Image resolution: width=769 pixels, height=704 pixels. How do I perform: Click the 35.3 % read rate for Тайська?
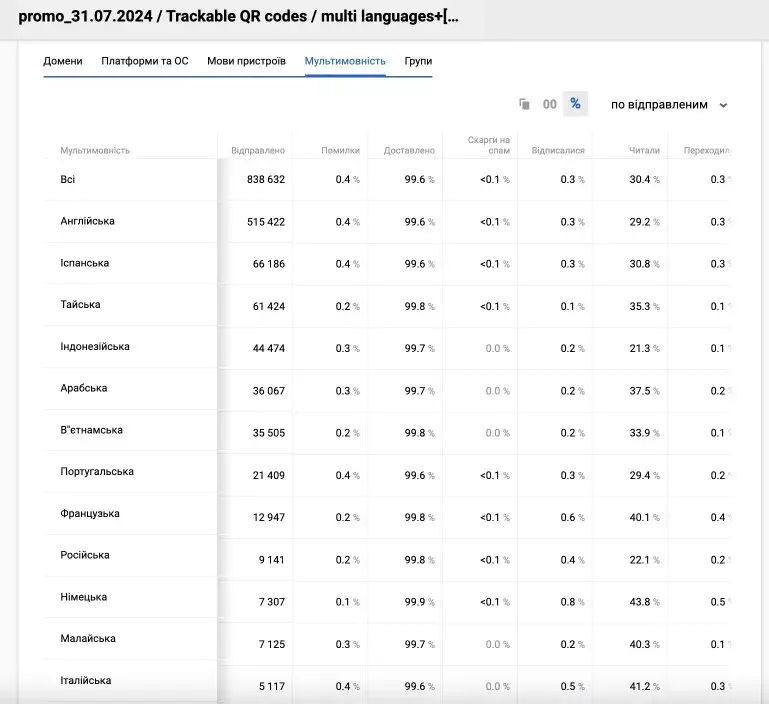coord(644,306)
